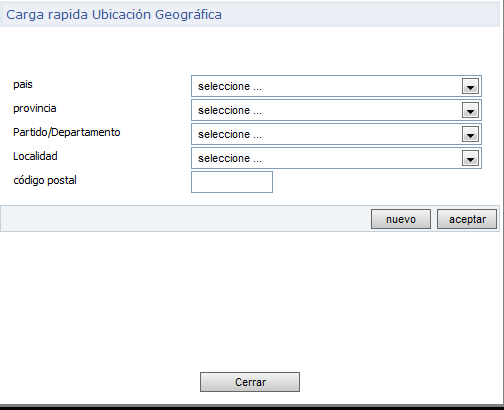This screenshot has height=410, width=504.
Task: Open the pais dropdown list
Action: pyautogui.click(x=336, y=86)
